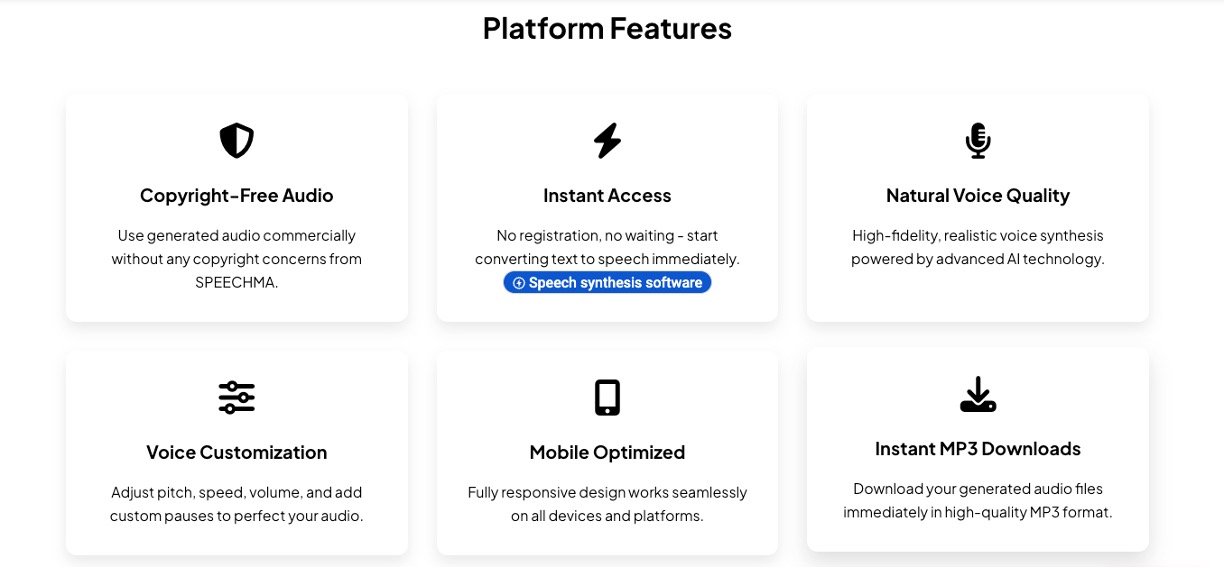Viewport: 1224px width, 568px height.
Task: Click the sliders Voice Customization icon
Action: [237, 397]
